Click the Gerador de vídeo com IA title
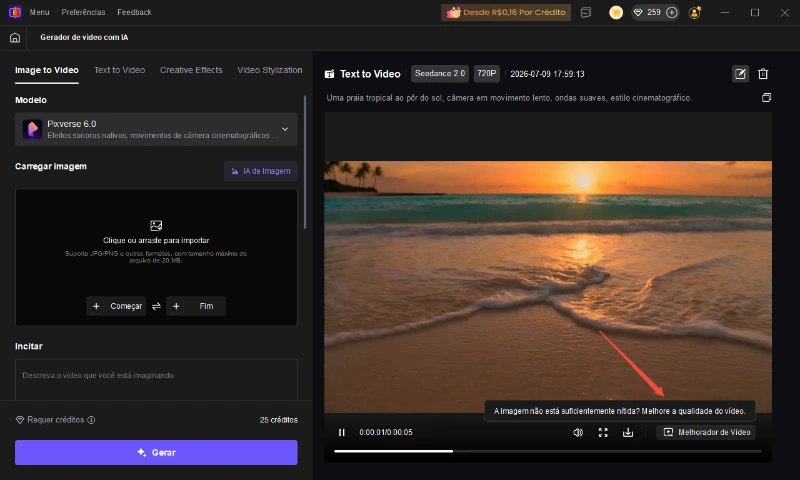This screenshot has width=800, height=480. point(84,37)
